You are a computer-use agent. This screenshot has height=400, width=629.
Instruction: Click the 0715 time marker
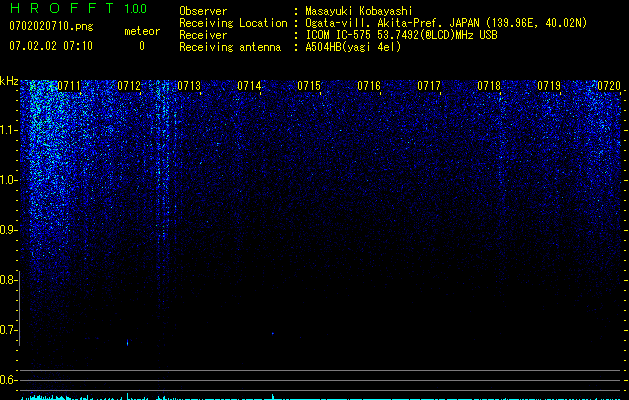[309, 86]
